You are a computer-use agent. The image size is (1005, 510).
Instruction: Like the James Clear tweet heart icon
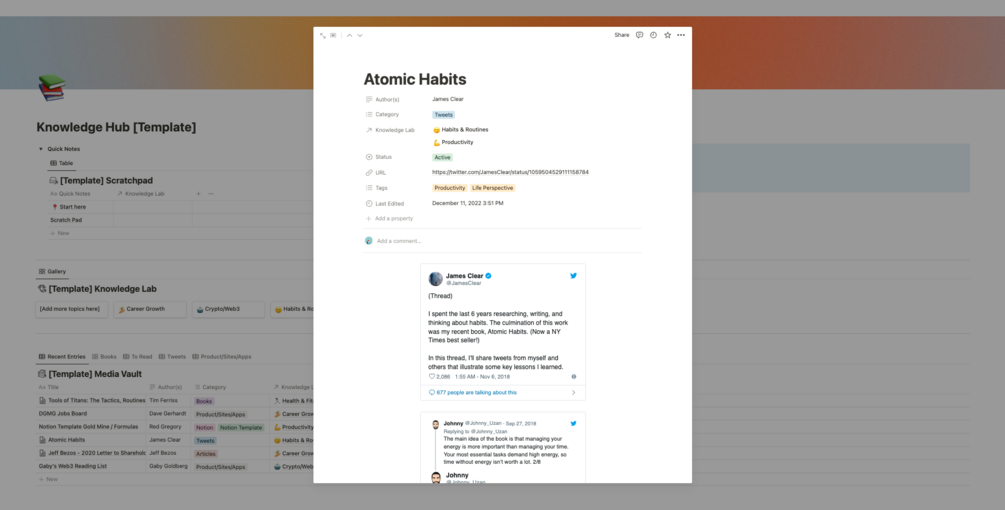tap(432, 377)
